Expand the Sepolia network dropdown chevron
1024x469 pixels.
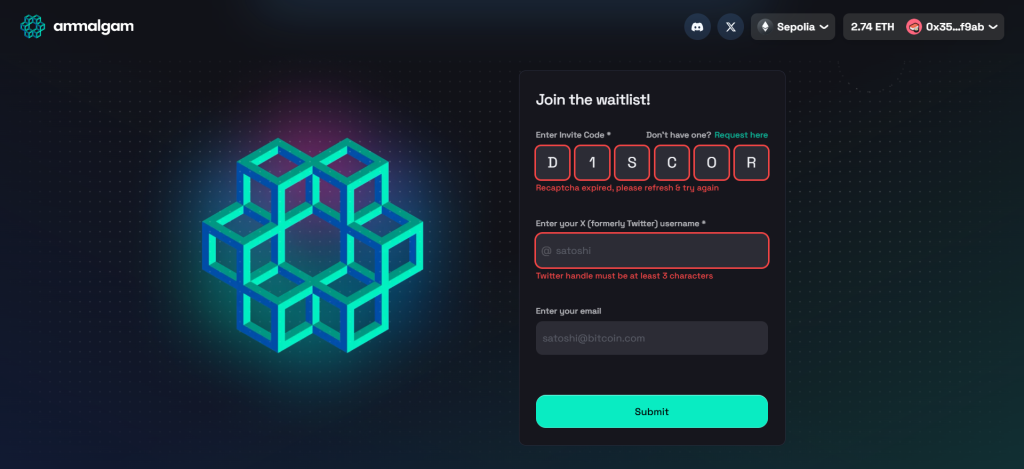[x=824, y=27]
